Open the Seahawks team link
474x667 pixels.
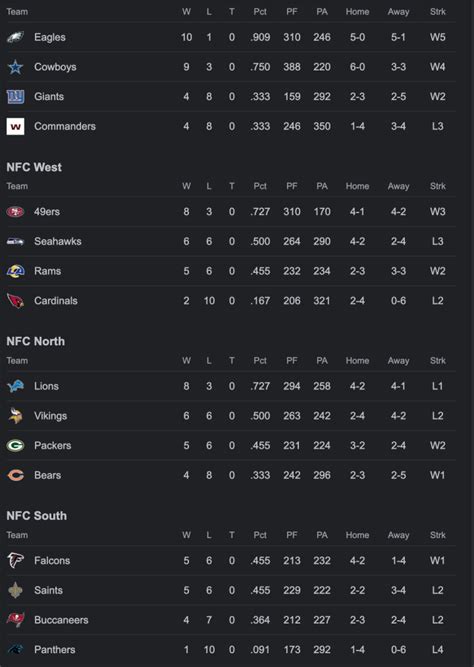tap(57, 241)
